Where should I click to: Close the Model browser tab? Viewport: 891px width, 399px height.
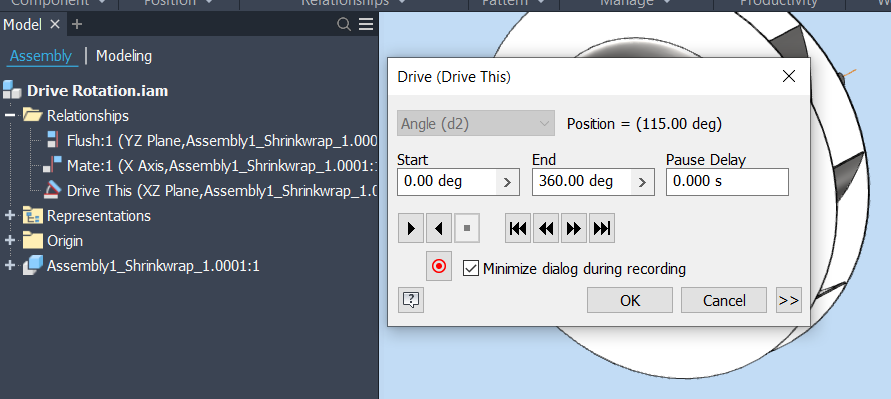tap(55, 24)
